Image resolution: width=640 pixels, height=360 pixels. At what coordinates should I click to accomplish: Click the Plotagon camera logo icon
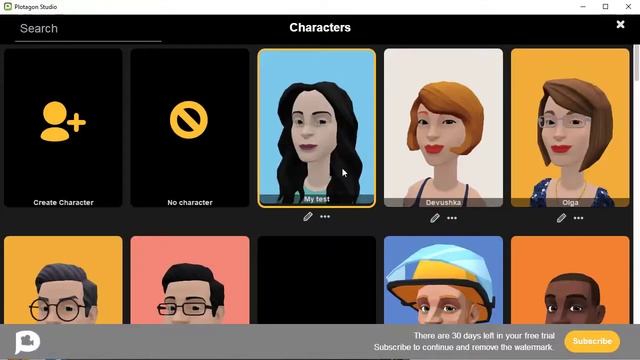click(x=27, y=342)
